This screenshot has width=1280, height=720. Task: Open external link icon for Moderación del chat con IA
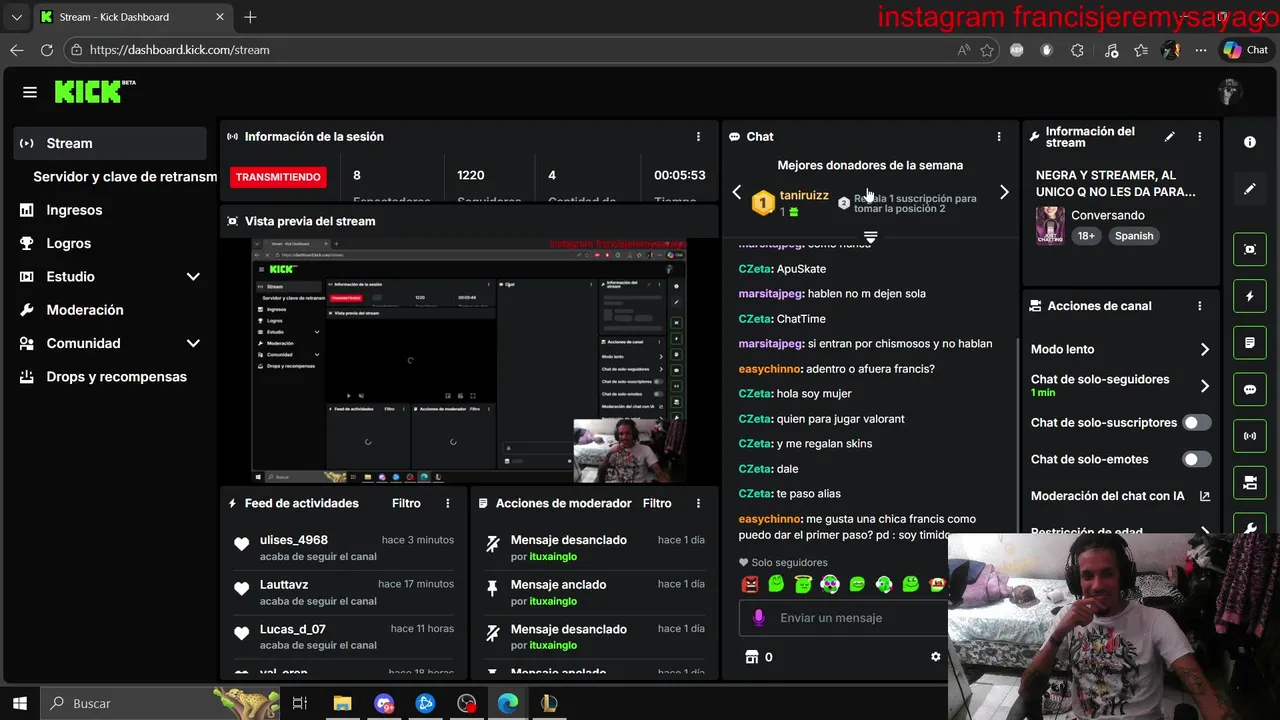pos(1205,496)
